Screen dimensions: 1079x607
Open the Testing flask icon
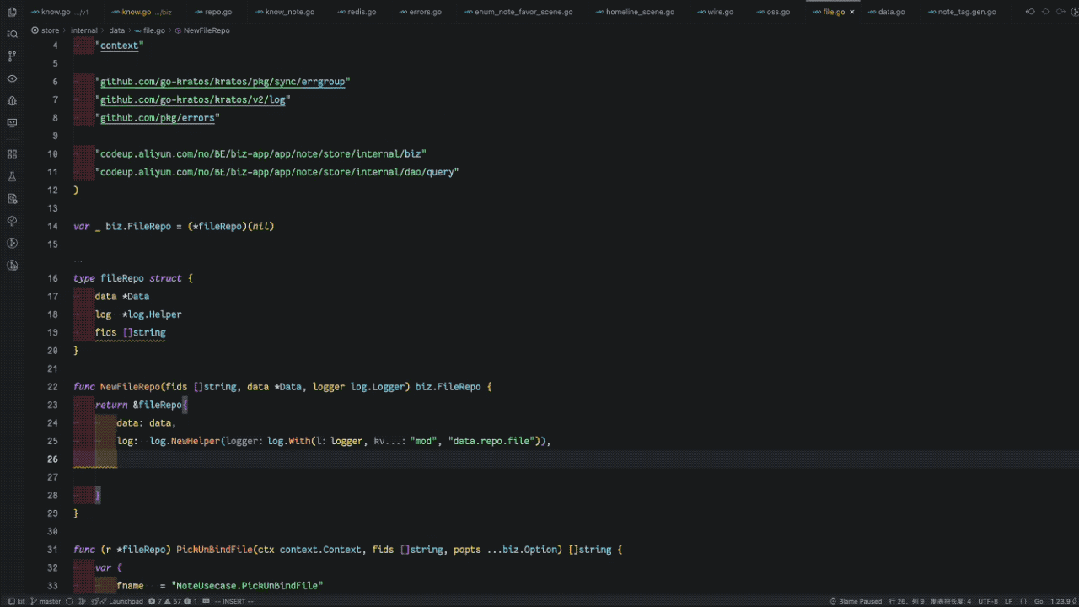pyautogui.click(x=12, y=177)
